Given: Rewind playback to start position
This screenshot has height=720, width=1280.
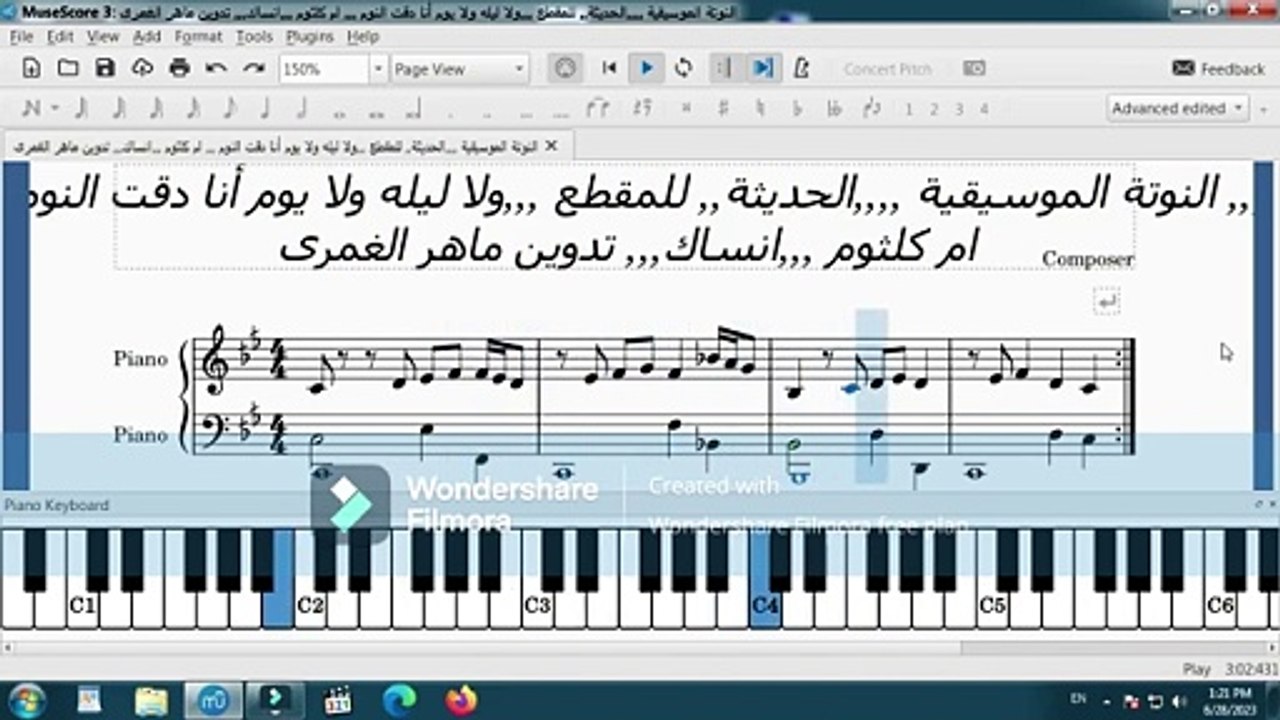Looking at the screenshot, I should click(x=609, y=68).
